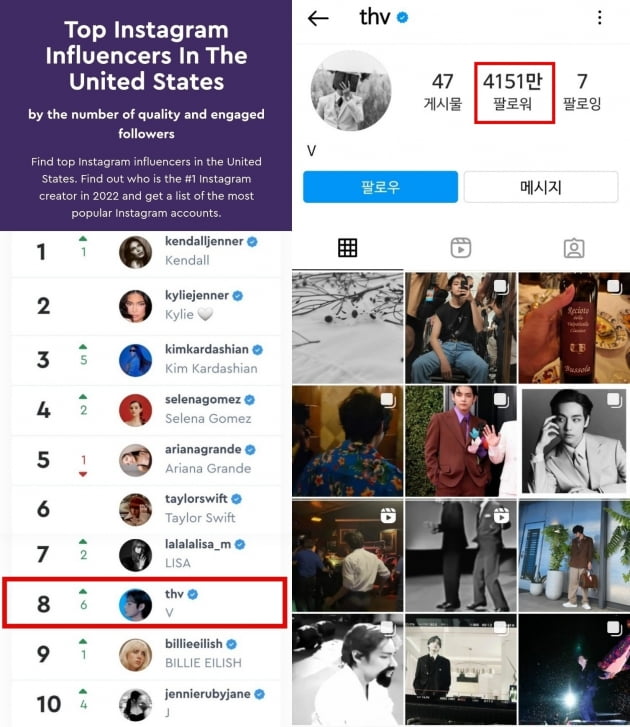Image resolution: width=630 pixels, height=727 pixels.
Task: Open the Reels tab icon
Action: (461, 248)
